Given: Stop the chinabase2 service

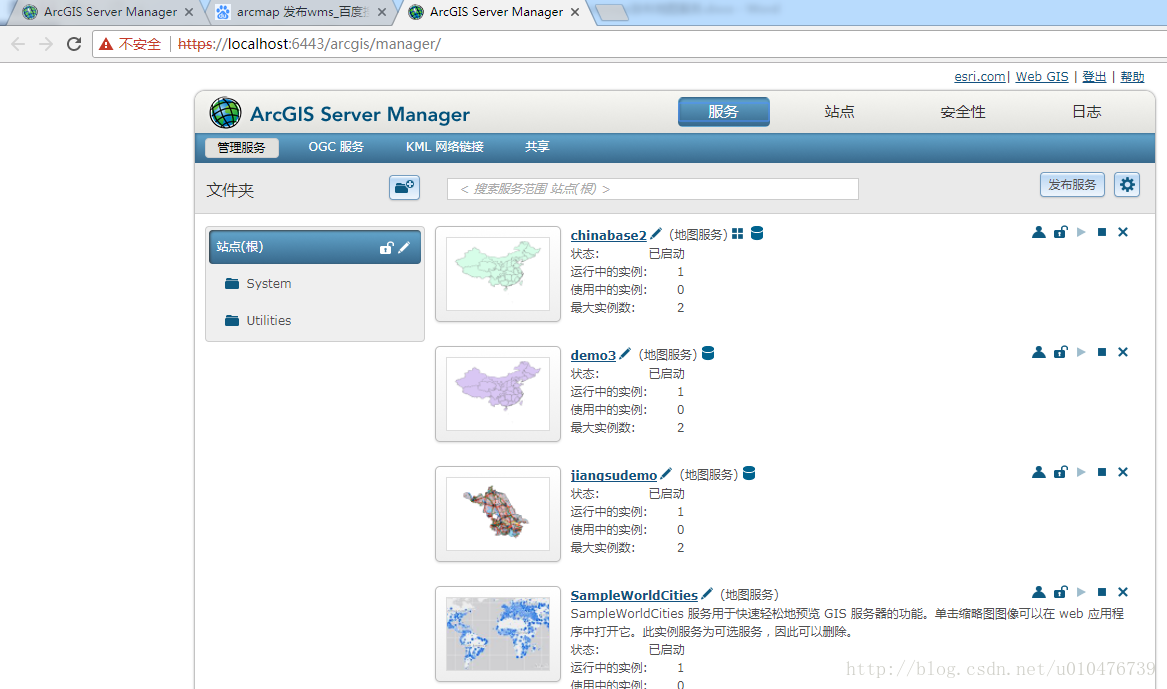Looking at the screenshot, I should 1102,232.
